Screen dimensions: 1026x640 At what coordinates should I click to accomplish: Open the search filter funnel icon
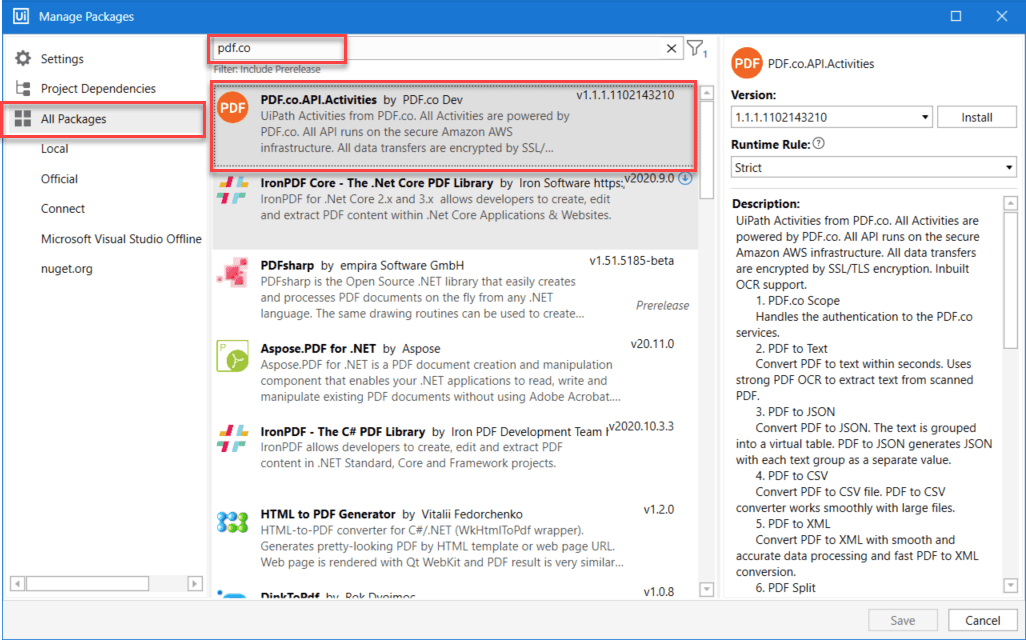[x=696, y=48]
